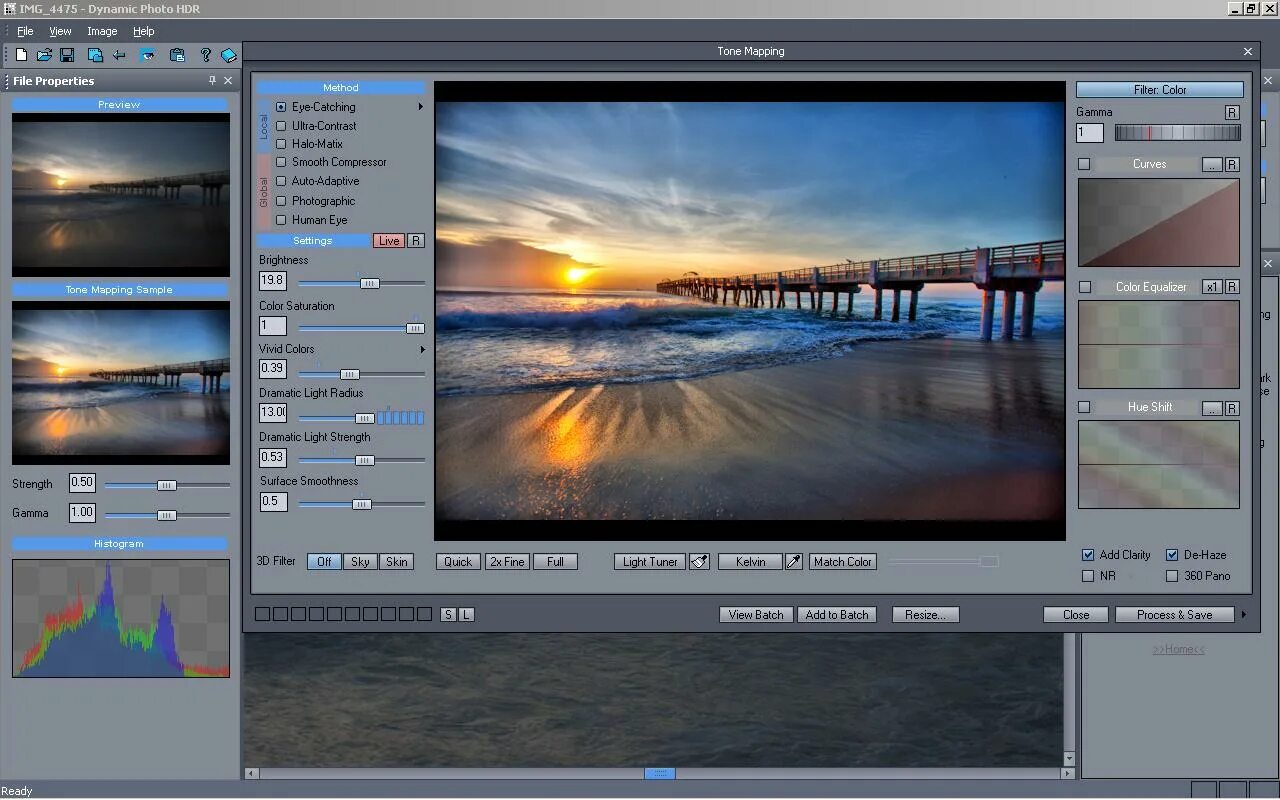This screenshot has height=800, width=1280.
Task: Choose the 2x Fine preview quality
Action: pos(507,561)
